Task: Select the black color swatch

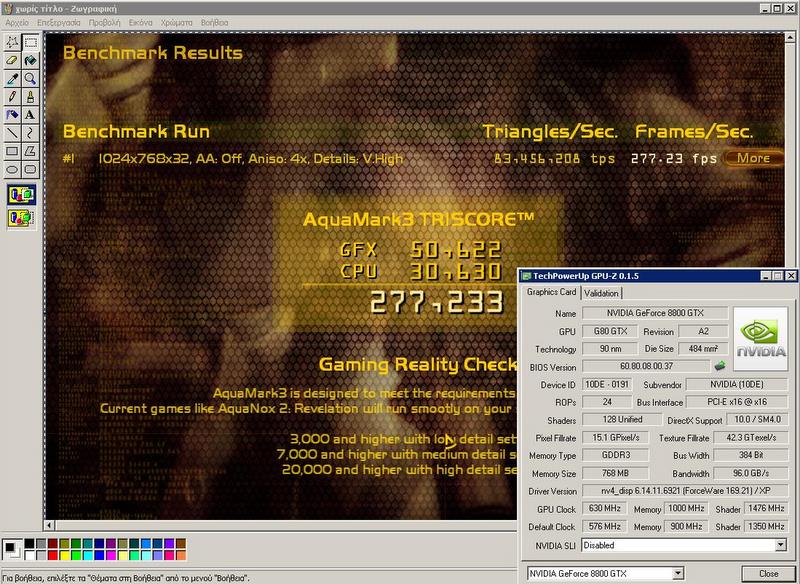Action: [29, 543]
